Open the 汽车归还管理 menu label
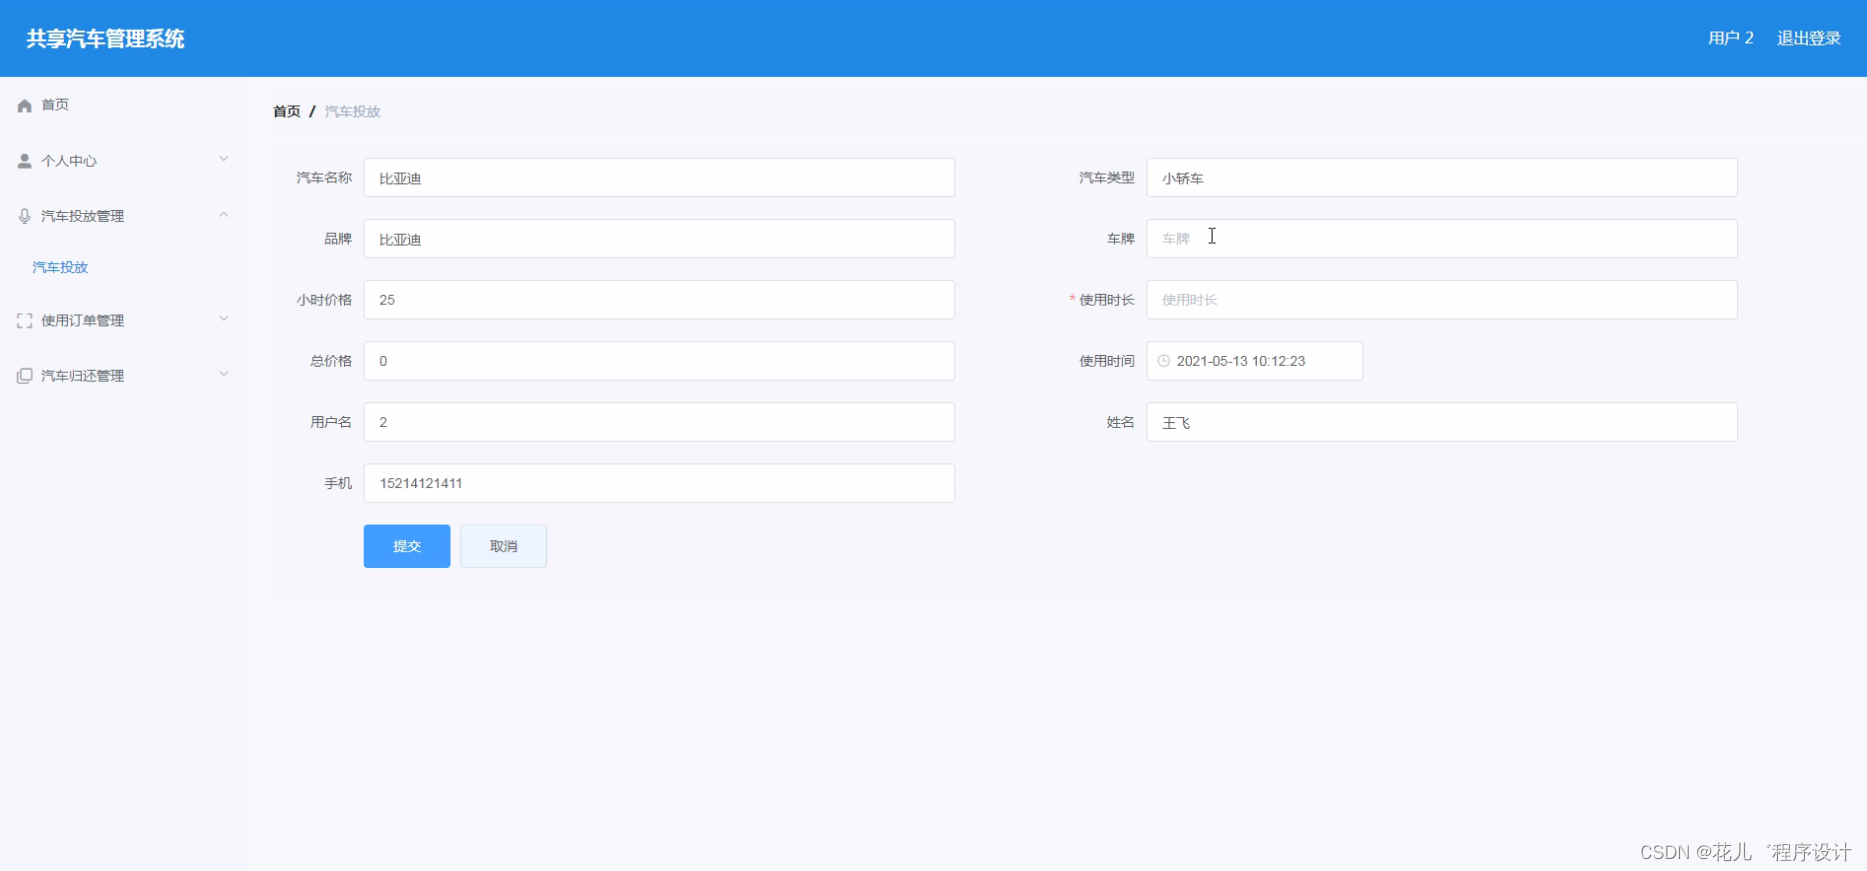The width and height of the screenshot is (1867, 871). (83, 376)
